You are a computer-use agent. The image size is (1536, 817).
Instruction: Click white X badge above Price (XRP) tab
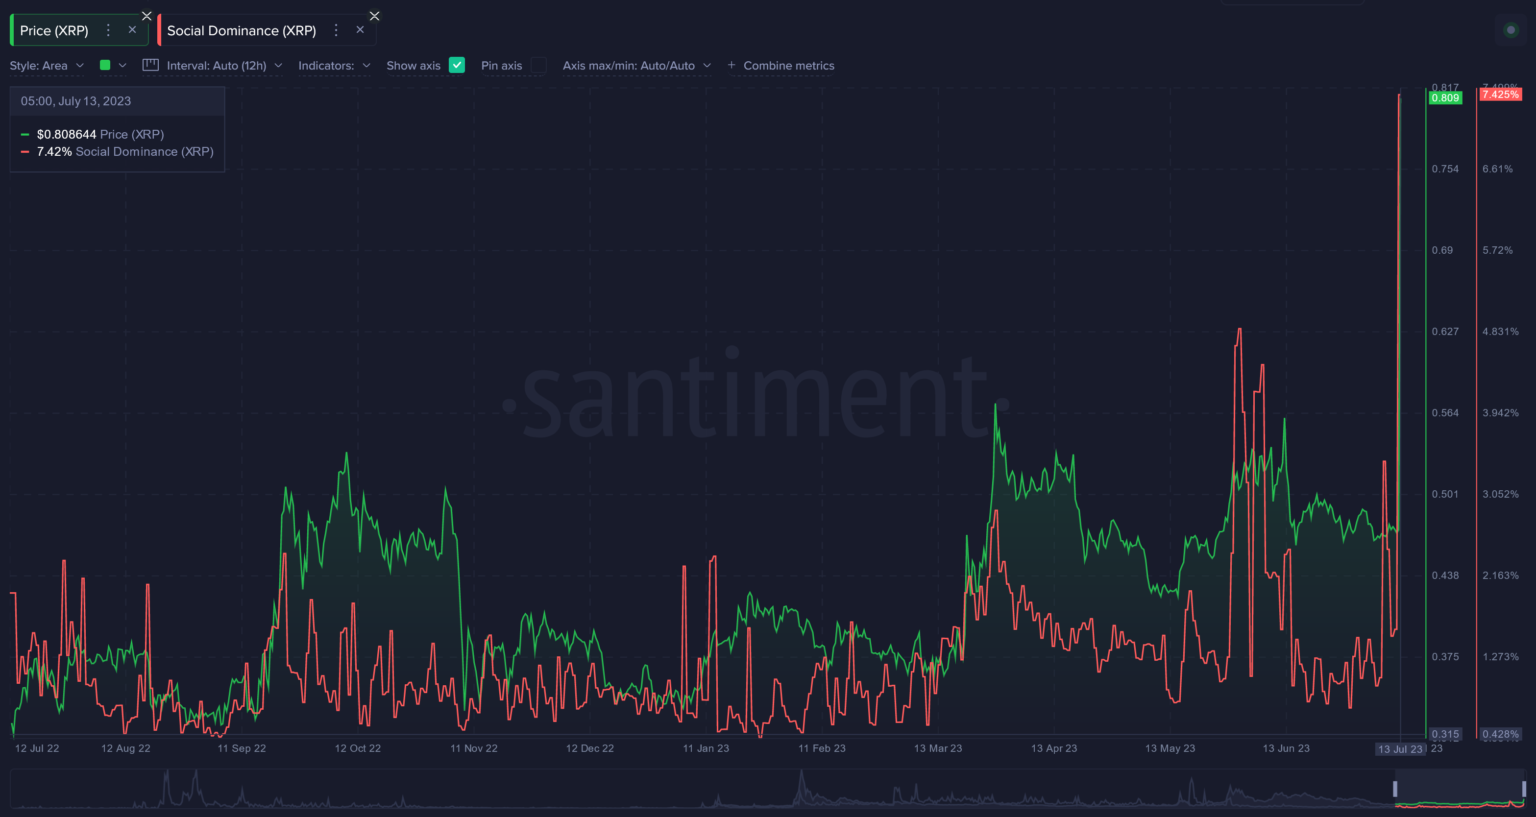147,16
